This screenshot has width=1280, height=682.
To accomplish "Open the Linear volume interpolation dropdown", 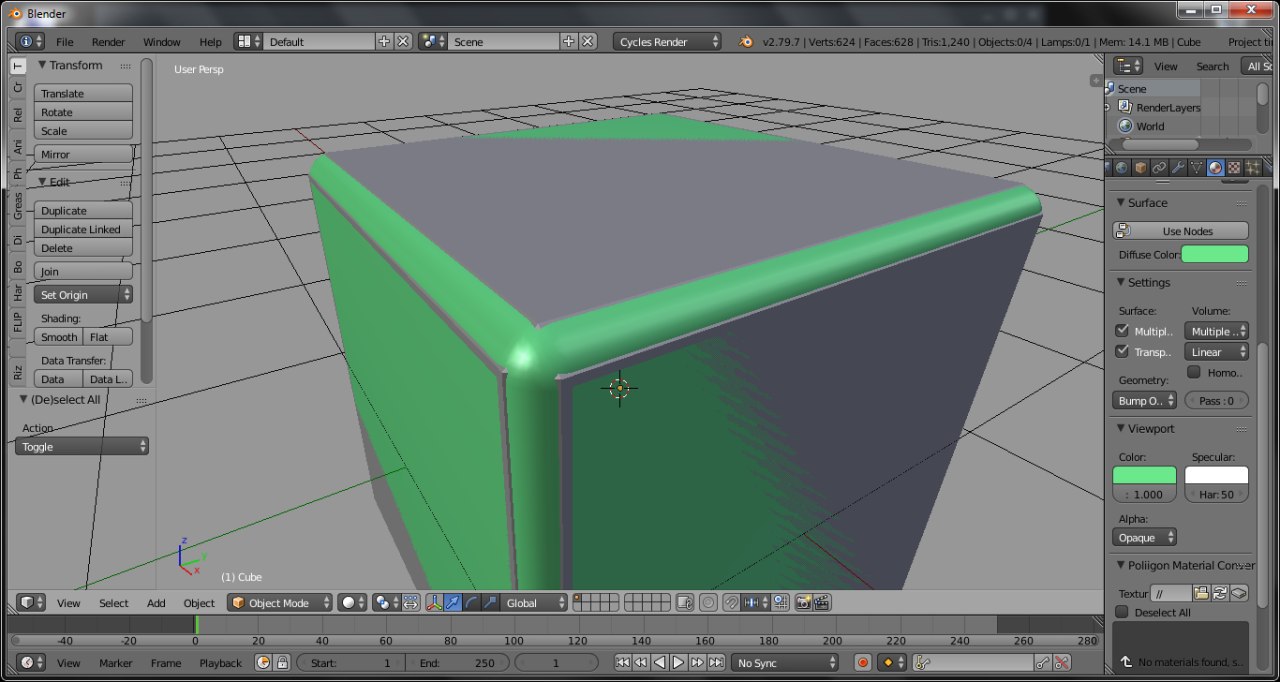I will (x=1217, y=351).
